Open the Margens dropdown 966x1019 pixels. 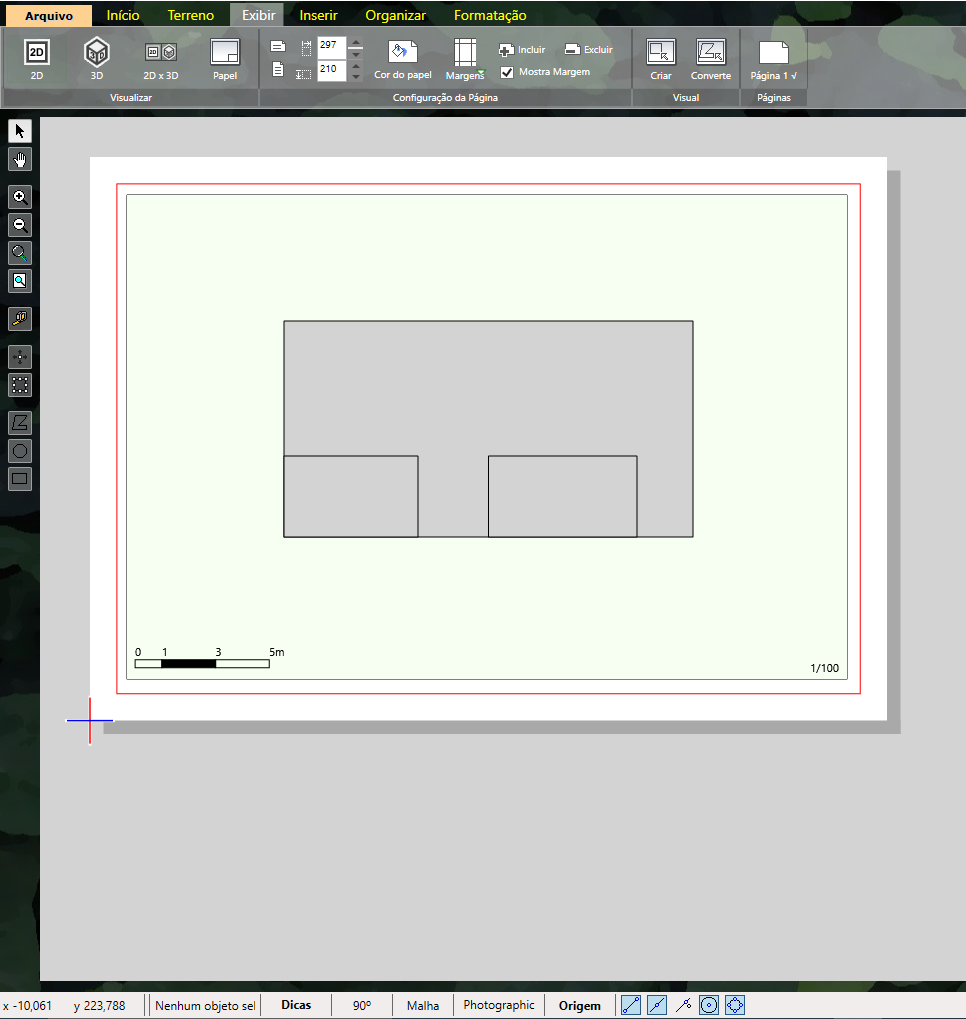465,59
